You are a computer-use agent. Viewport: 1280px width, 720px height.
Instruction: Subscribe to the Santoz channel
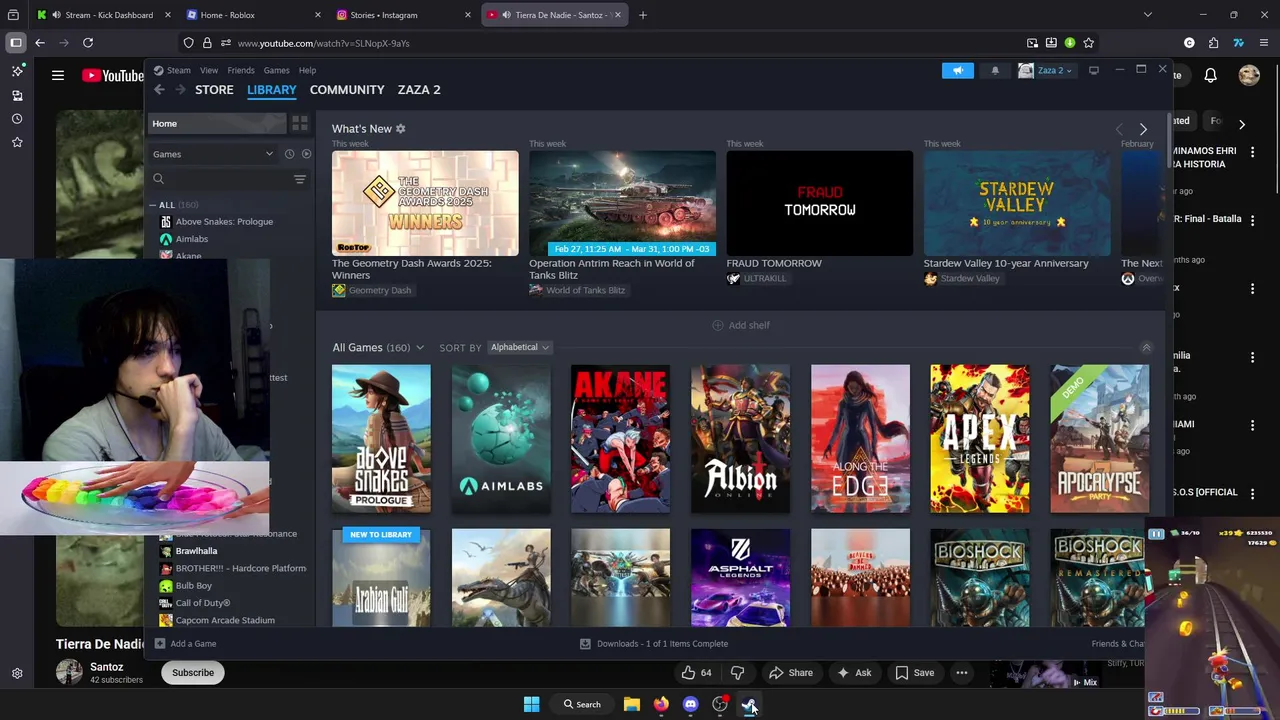coord(193,673)
